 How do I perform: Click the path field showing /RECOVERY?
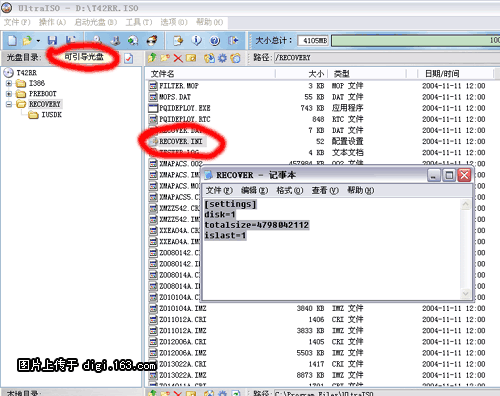coord(387,58)
